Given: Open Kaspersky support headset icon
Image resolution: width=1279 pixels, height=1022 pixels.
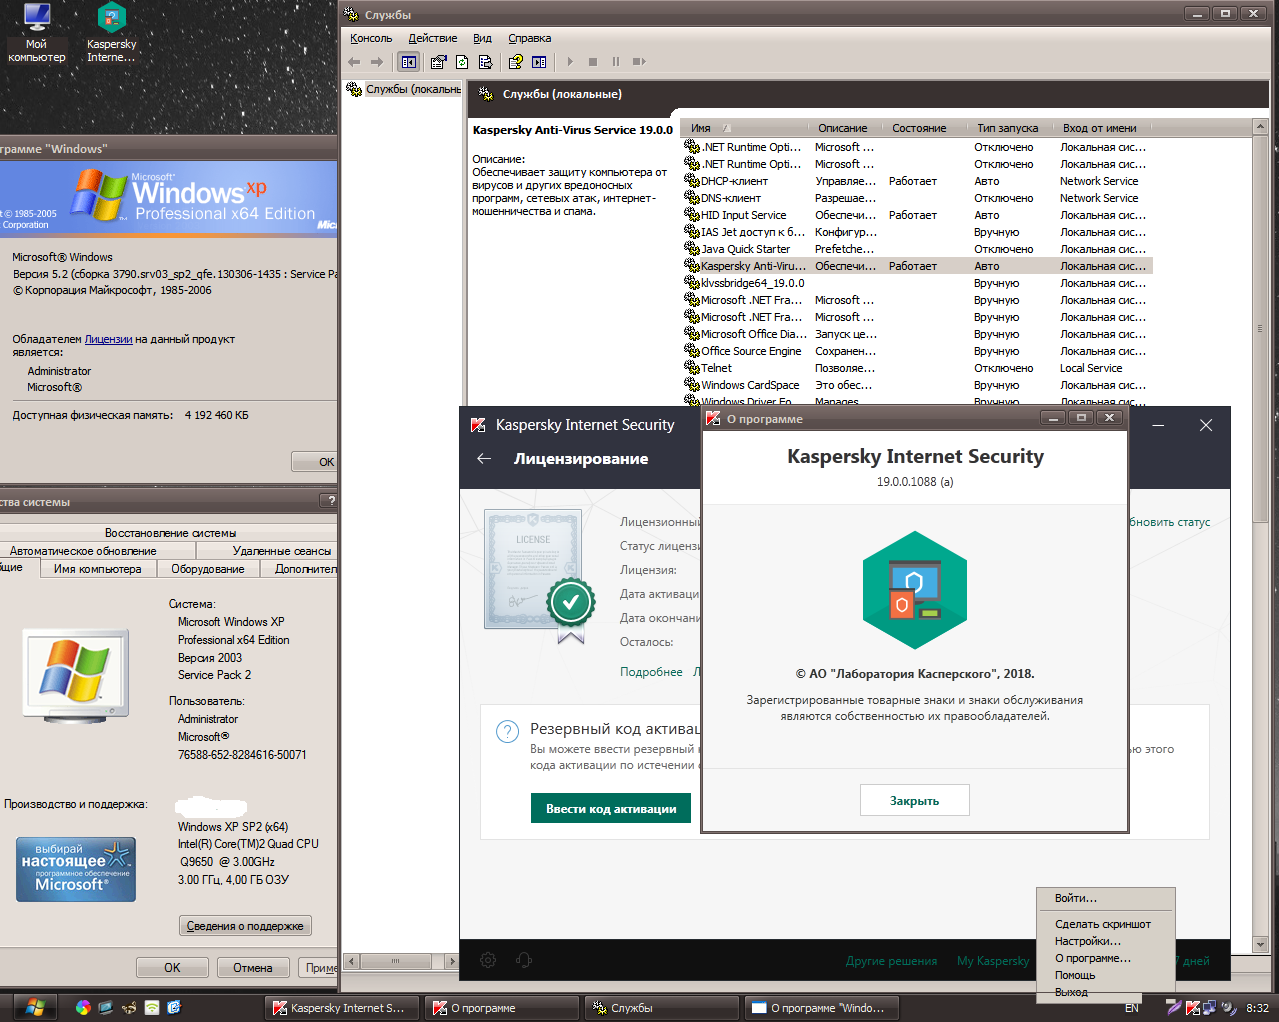Looking at the screenshot, I should 524,960.
